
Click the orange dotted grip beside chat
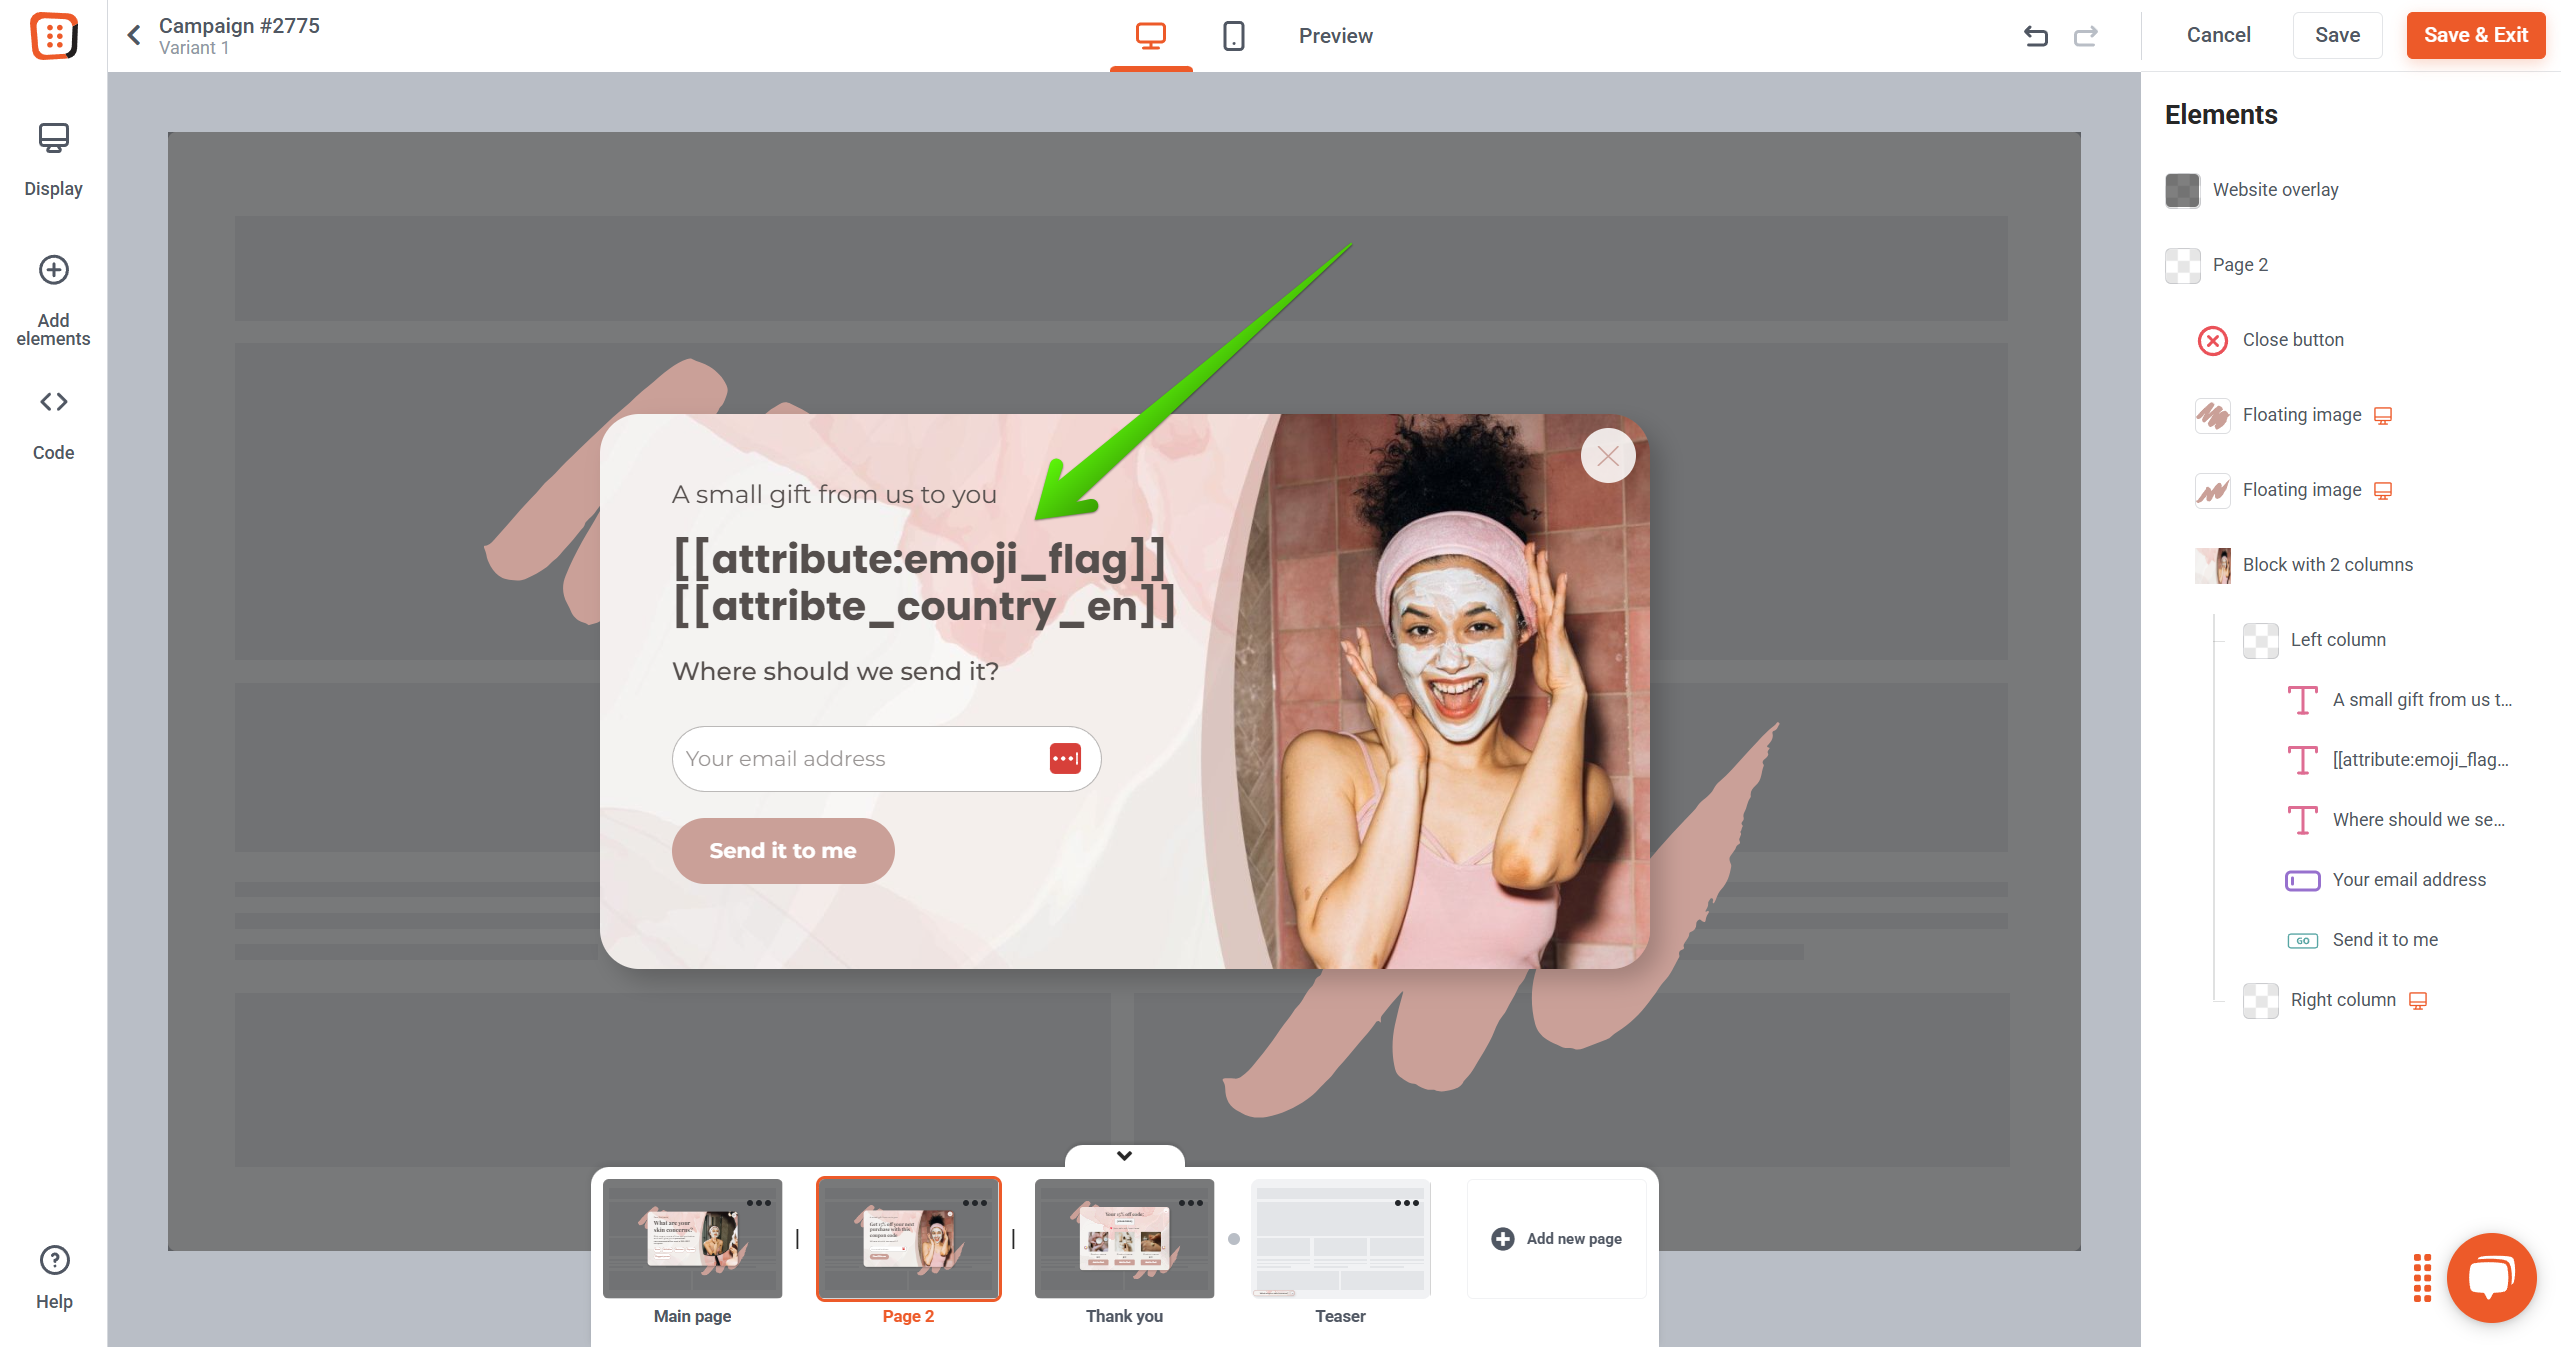tap(2422, 1278)
